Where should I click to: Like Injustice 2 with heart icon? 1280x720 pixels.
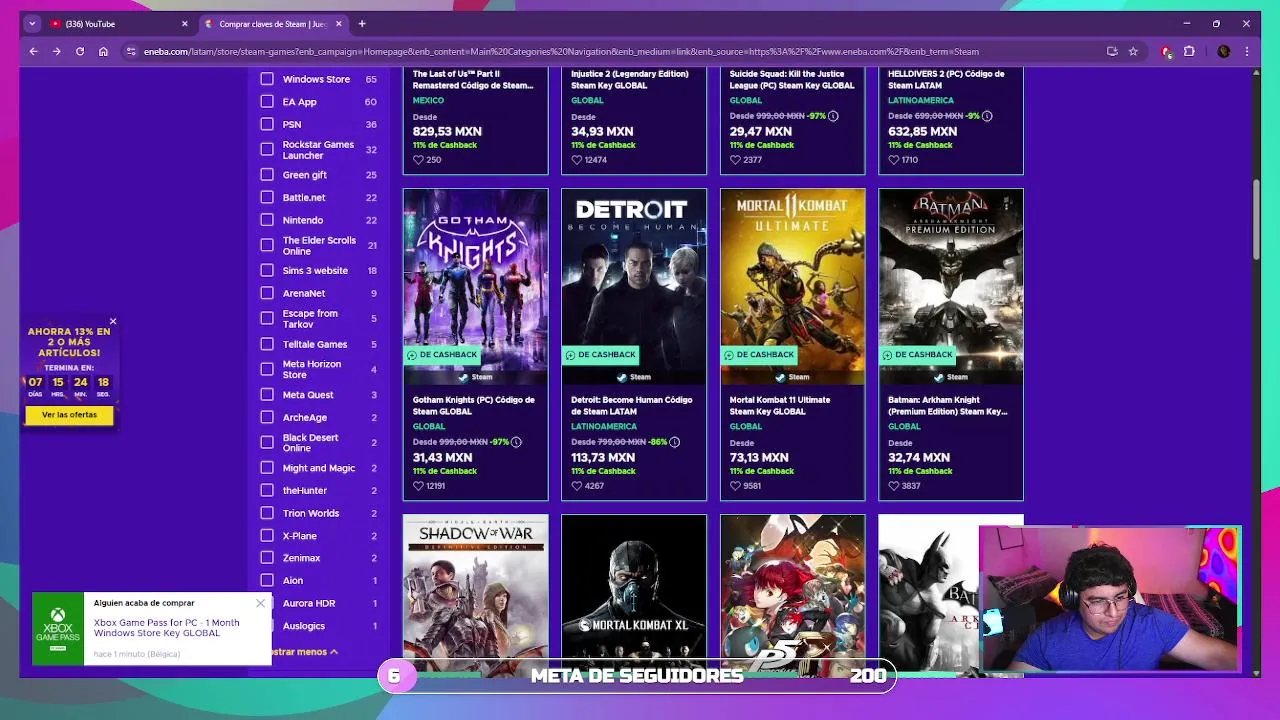point(577,160)
